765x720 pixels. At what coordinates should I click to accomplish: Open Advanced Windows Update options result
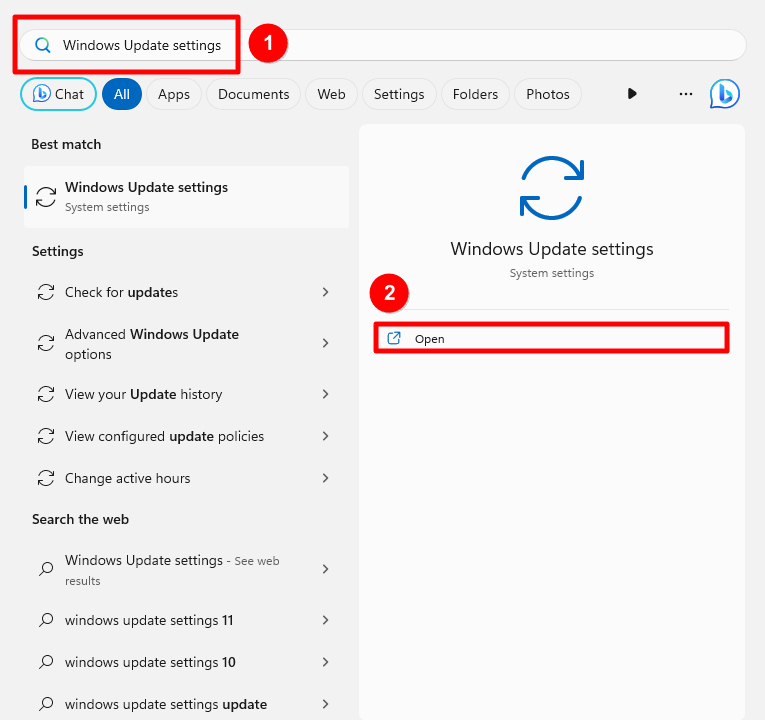point(186,343)
